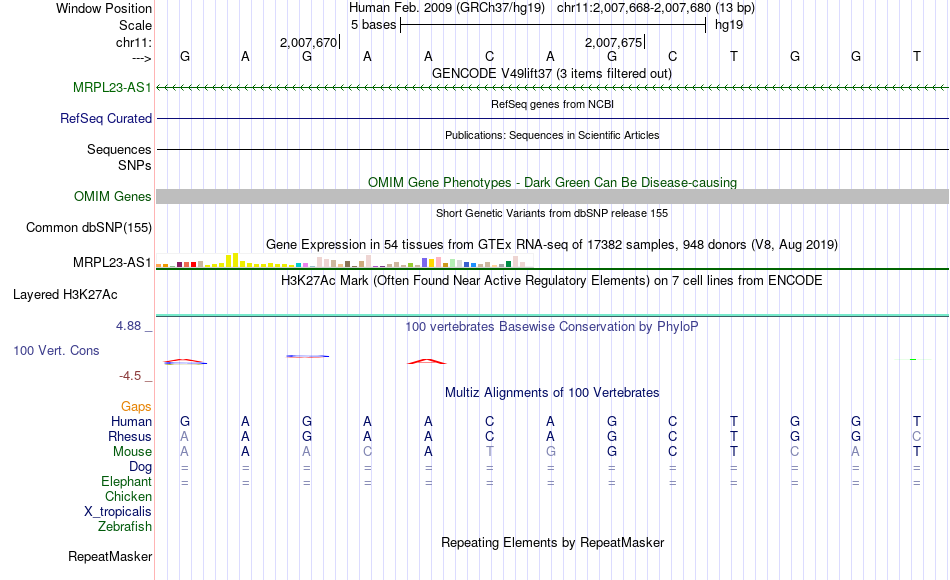Image resolution: width=950 pixels, height=580 pixels.
Task: Click the -4.5 PhyloP lower scale value
Action: (130, 376)
